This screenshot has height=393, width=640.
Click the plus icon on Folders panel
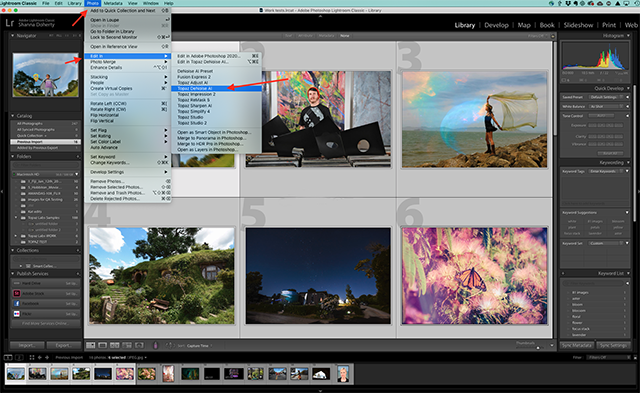[78, 156]
